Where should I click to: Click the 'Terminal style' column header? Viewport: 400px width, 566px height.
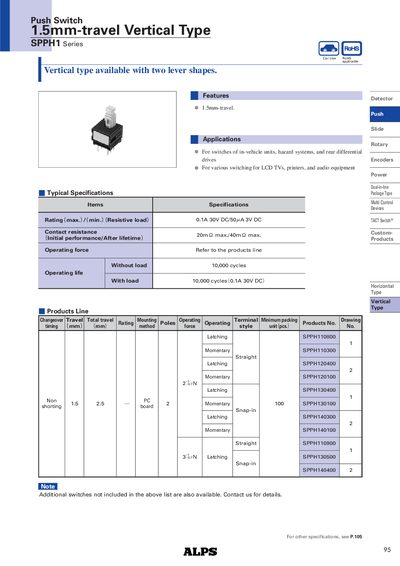click(246, 323)
